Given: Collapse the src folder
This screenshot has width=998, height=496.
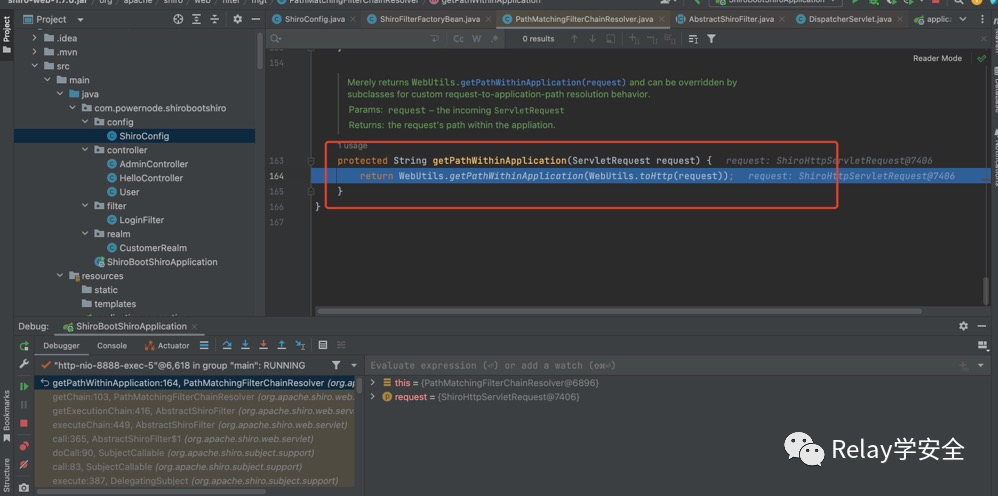Looking at the screenshot, I should 35,66.
